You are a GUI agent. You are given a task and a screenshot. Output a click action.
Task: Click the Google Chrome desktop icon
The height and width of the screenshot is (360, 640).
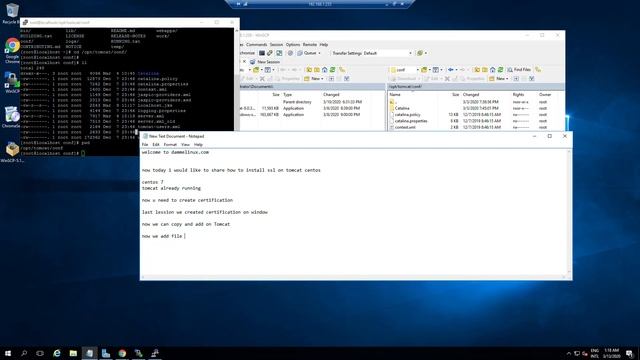[12, 50]
